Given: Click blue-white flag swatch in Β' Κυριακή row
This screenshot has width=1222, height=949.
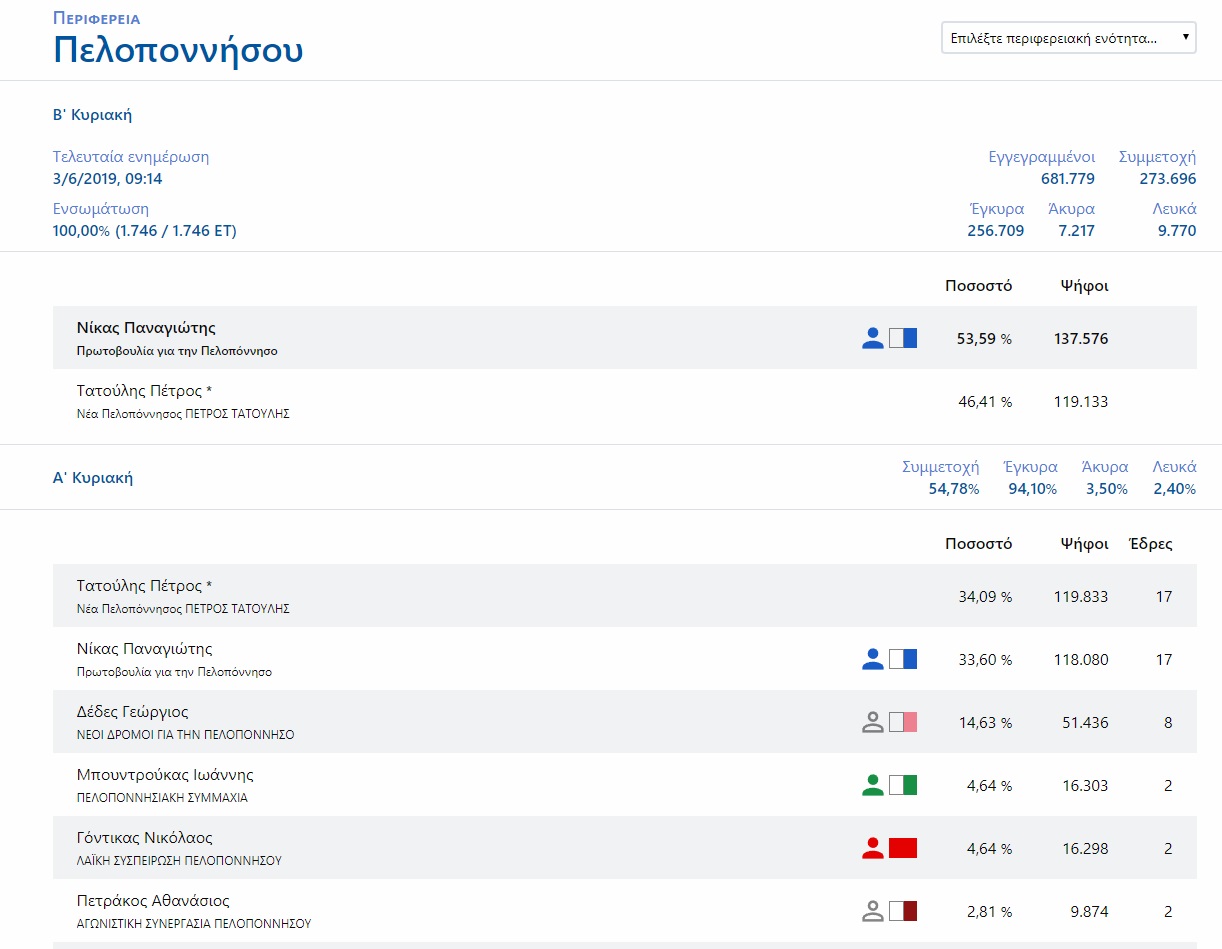Looking at the screenshot, I should (x=903, y=338).
